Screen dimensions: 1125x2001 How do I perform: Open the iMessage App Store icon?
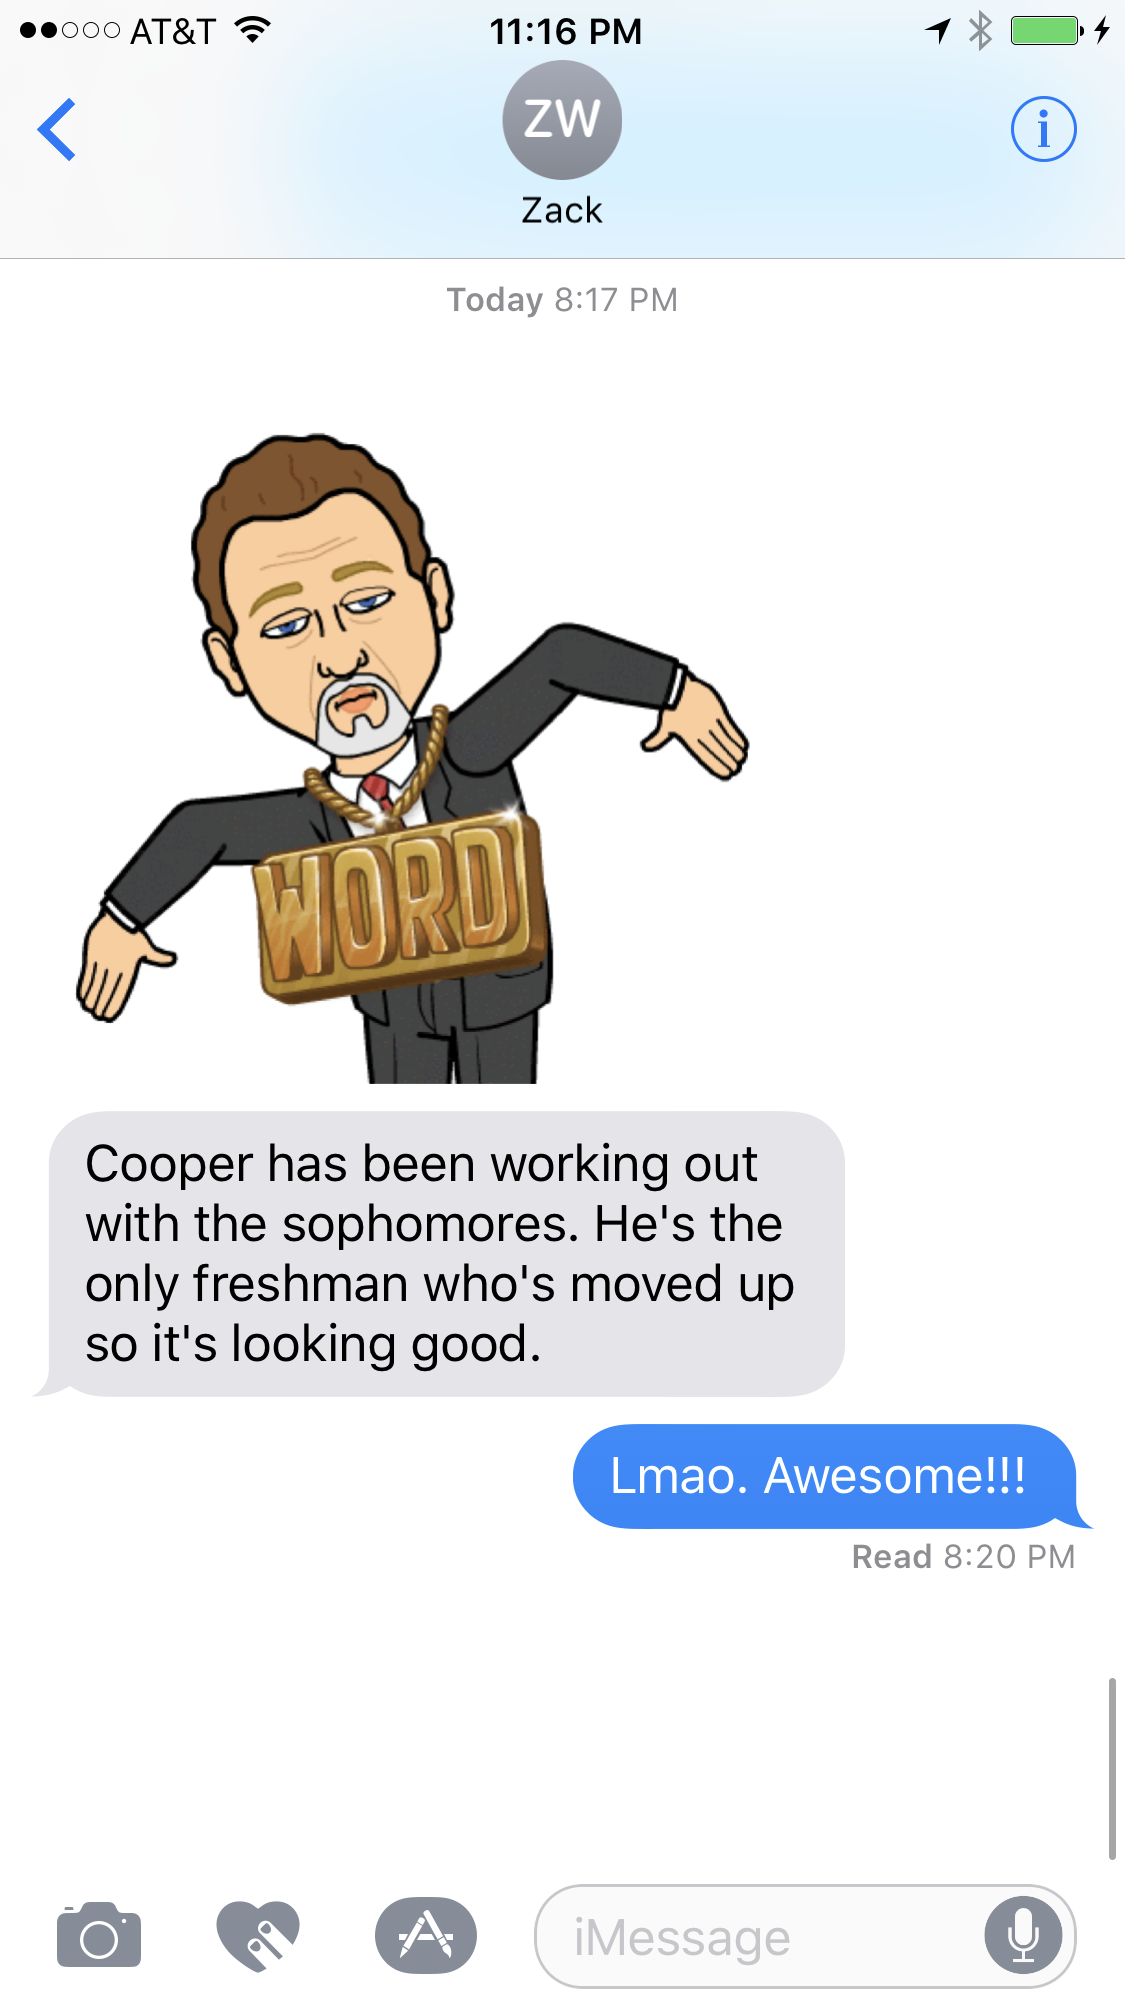426,1935
